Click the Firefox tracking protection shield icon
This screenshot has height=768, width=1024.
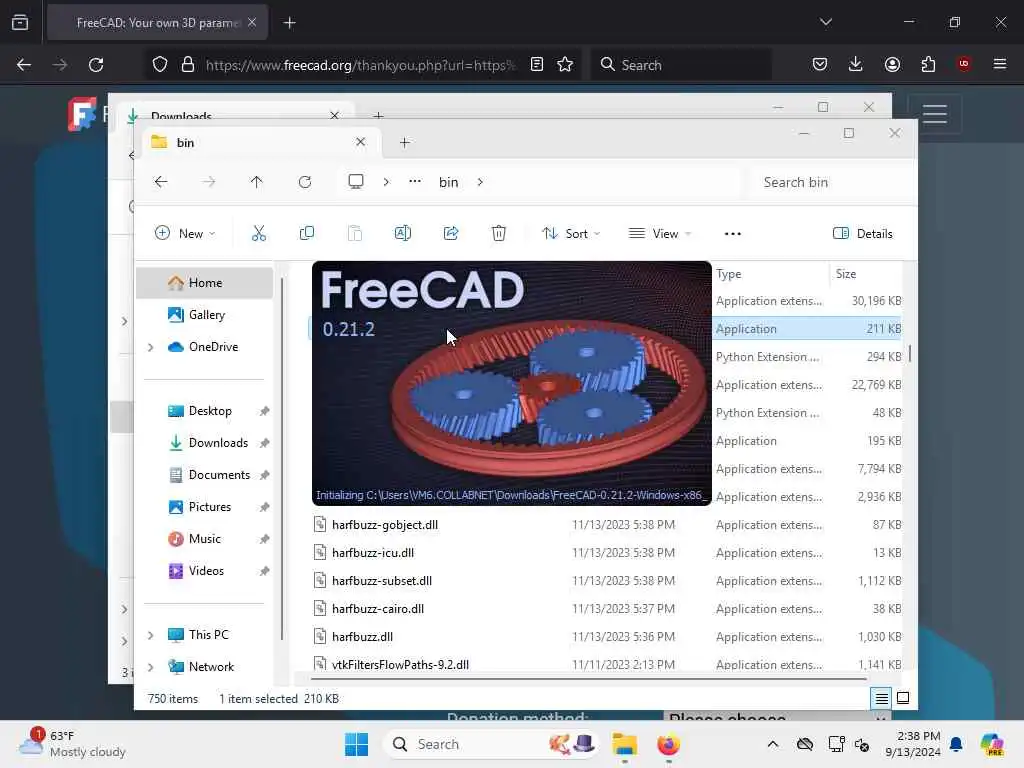[159, 65]
